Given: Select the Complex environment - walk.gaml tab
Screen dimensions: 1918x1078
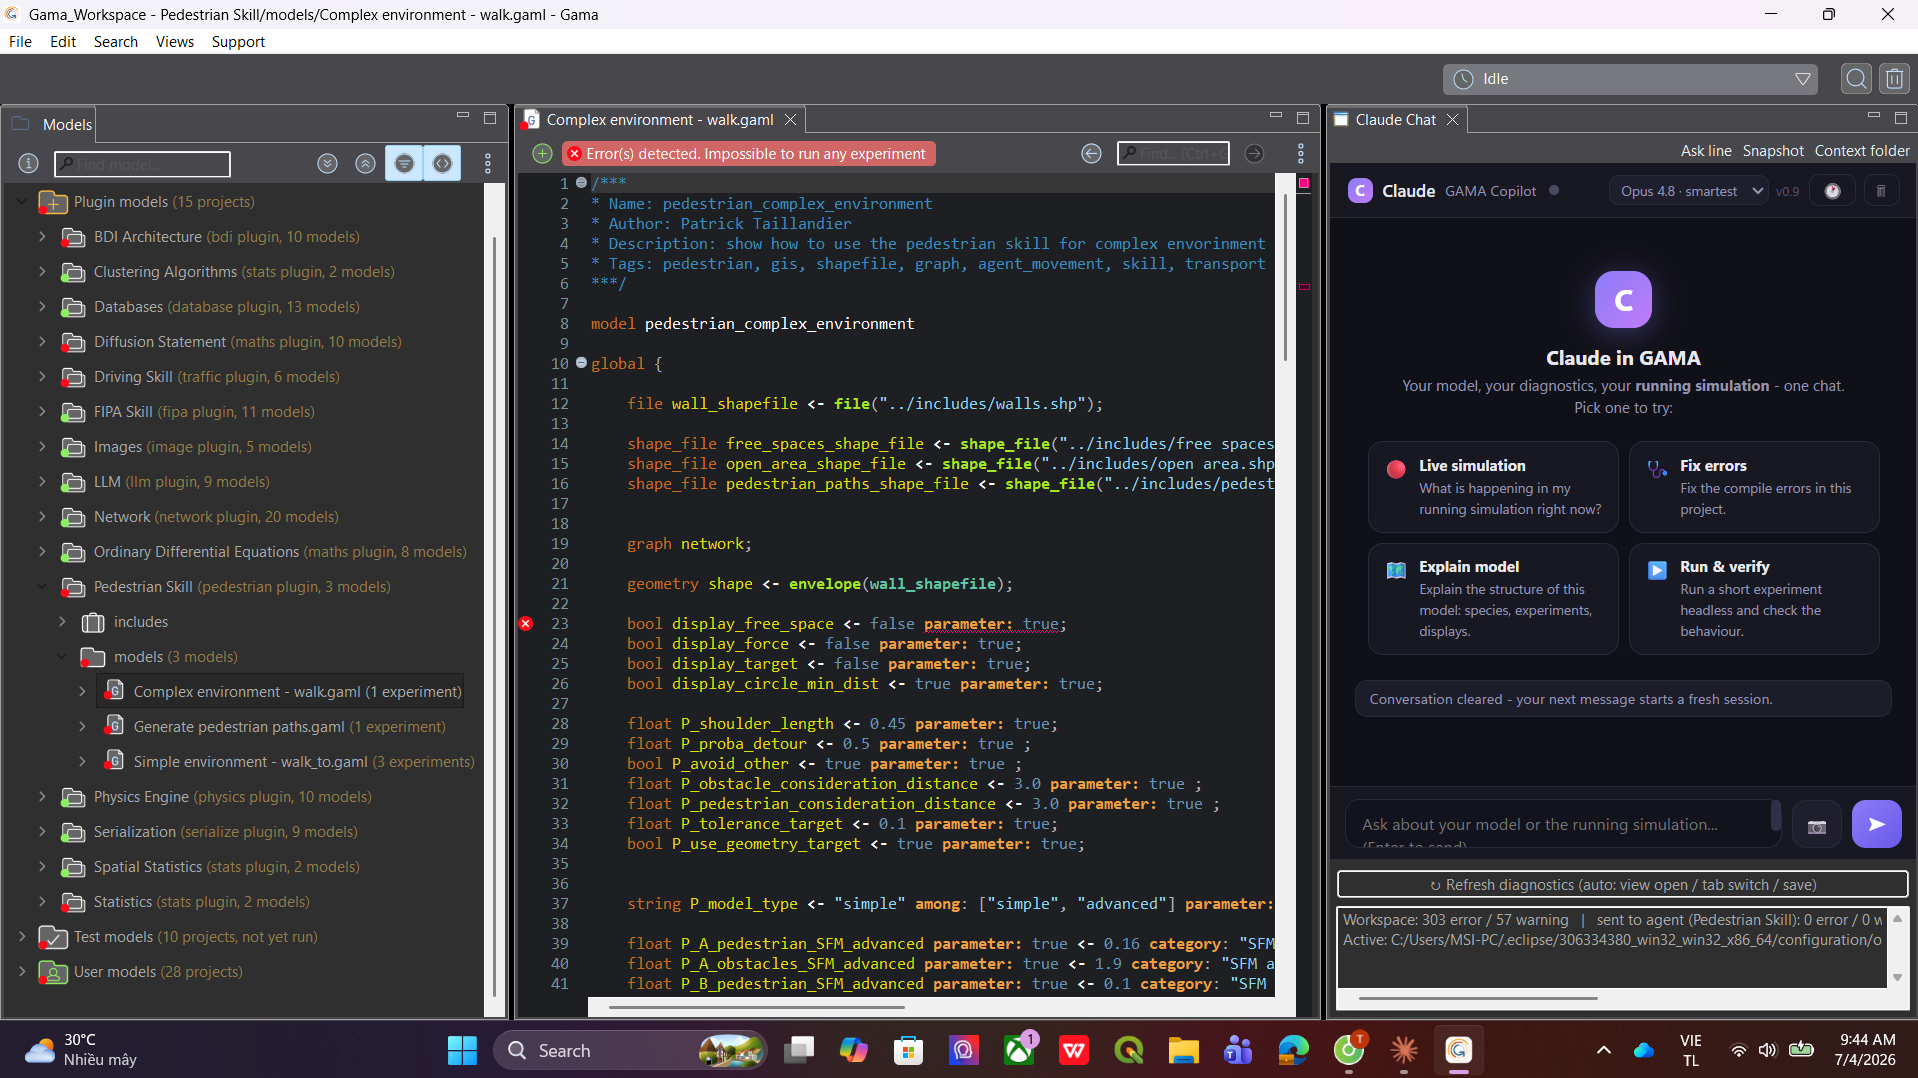Looking at the screenshot, I should (x=659, y=119).
